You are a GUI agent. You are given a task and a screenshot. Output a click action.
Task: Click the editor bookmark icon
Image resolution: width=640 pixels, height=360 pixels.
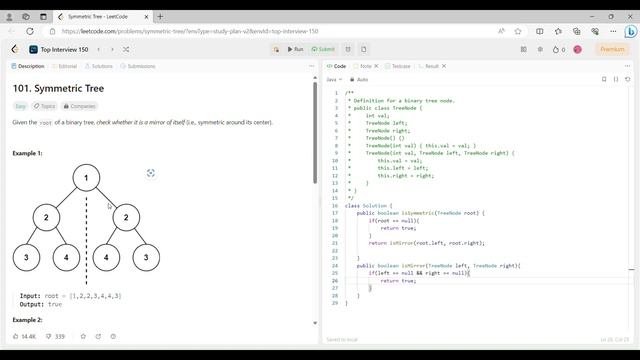pos(604,80)
